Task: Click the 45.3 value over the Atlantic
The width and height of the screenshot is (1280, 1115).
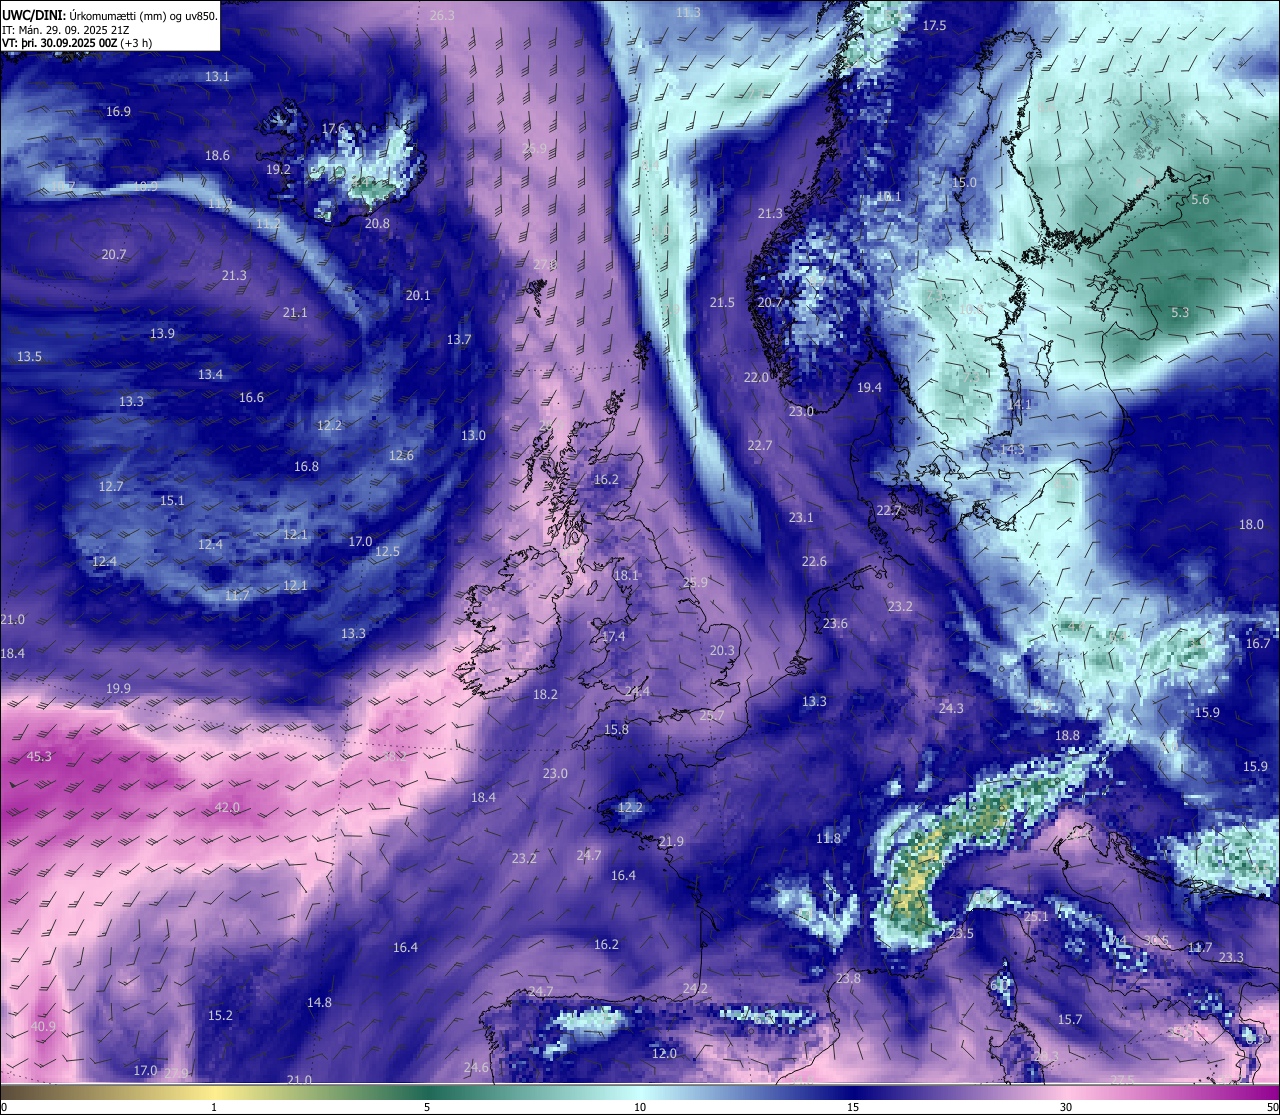Action: 39,757
